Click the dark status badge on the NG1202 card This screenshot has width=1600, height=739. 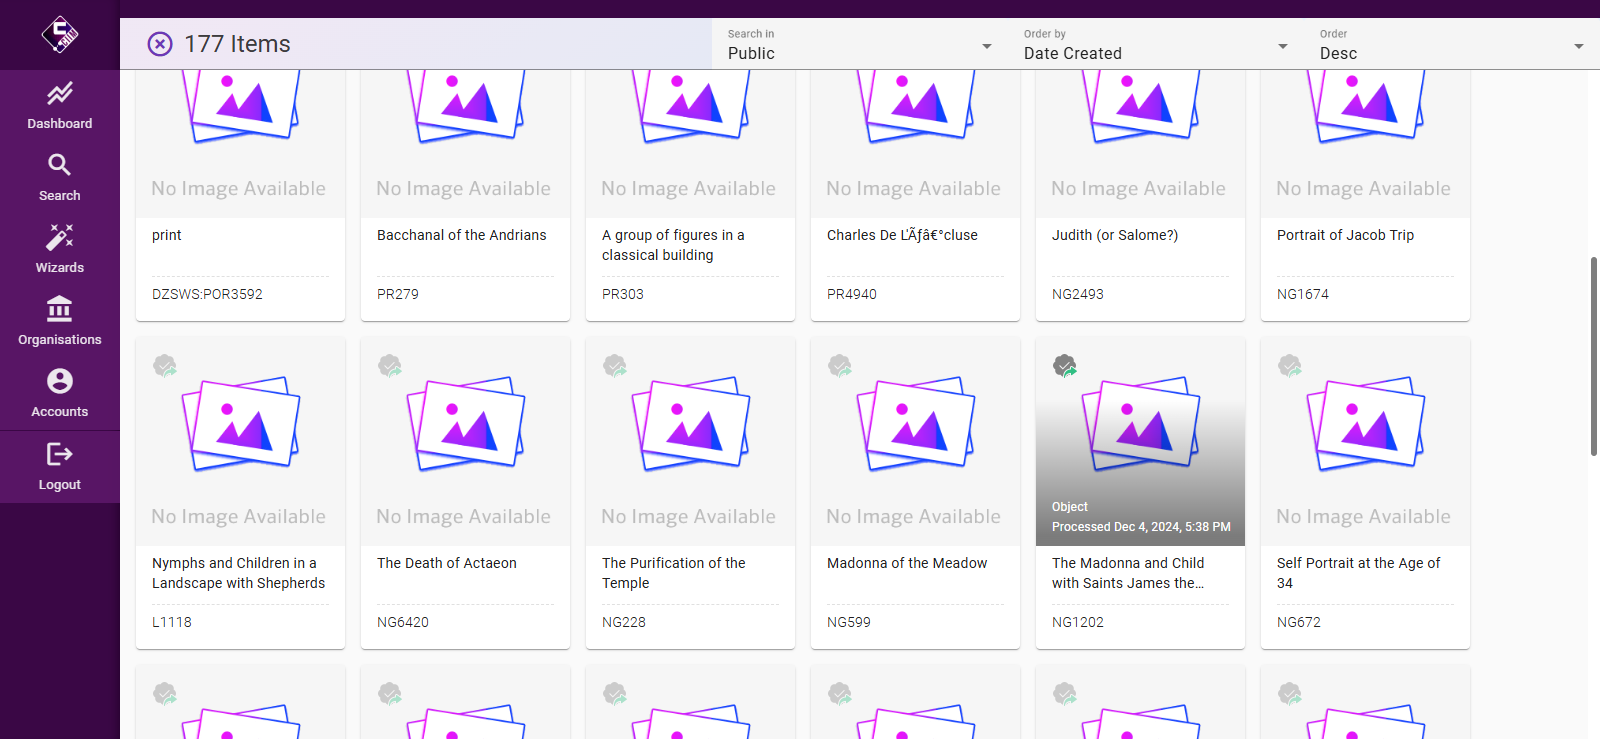pos(1065,366)
